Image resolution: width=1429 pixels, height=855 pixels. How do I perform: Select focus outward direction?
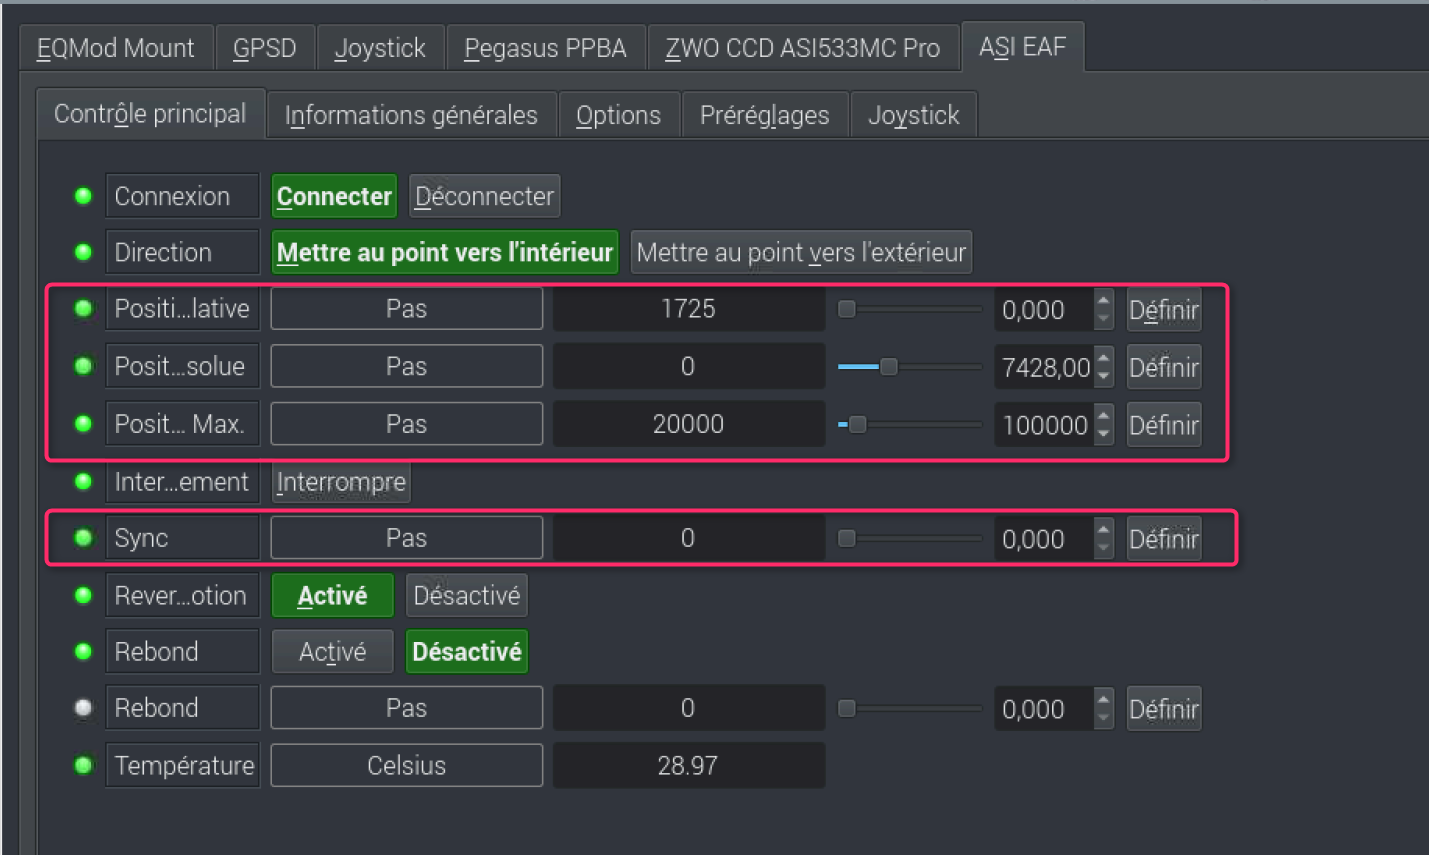[x=801, y=252]
